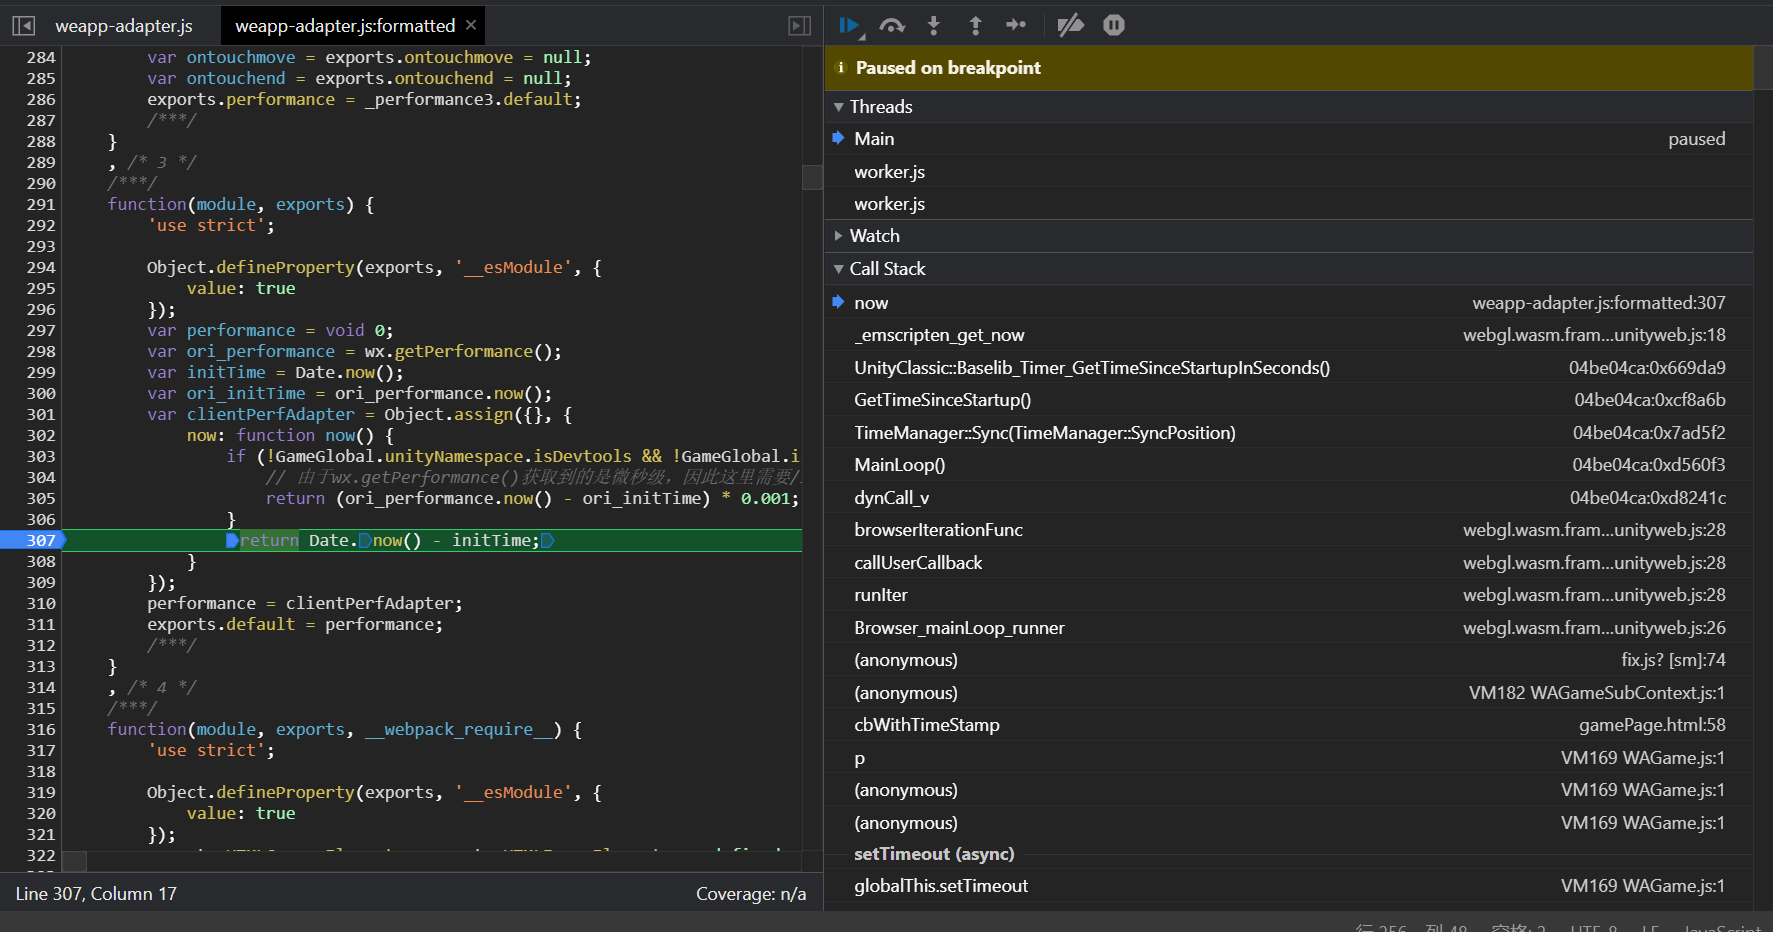Select MainLoop() stack frame

(x=1289, y=465)
